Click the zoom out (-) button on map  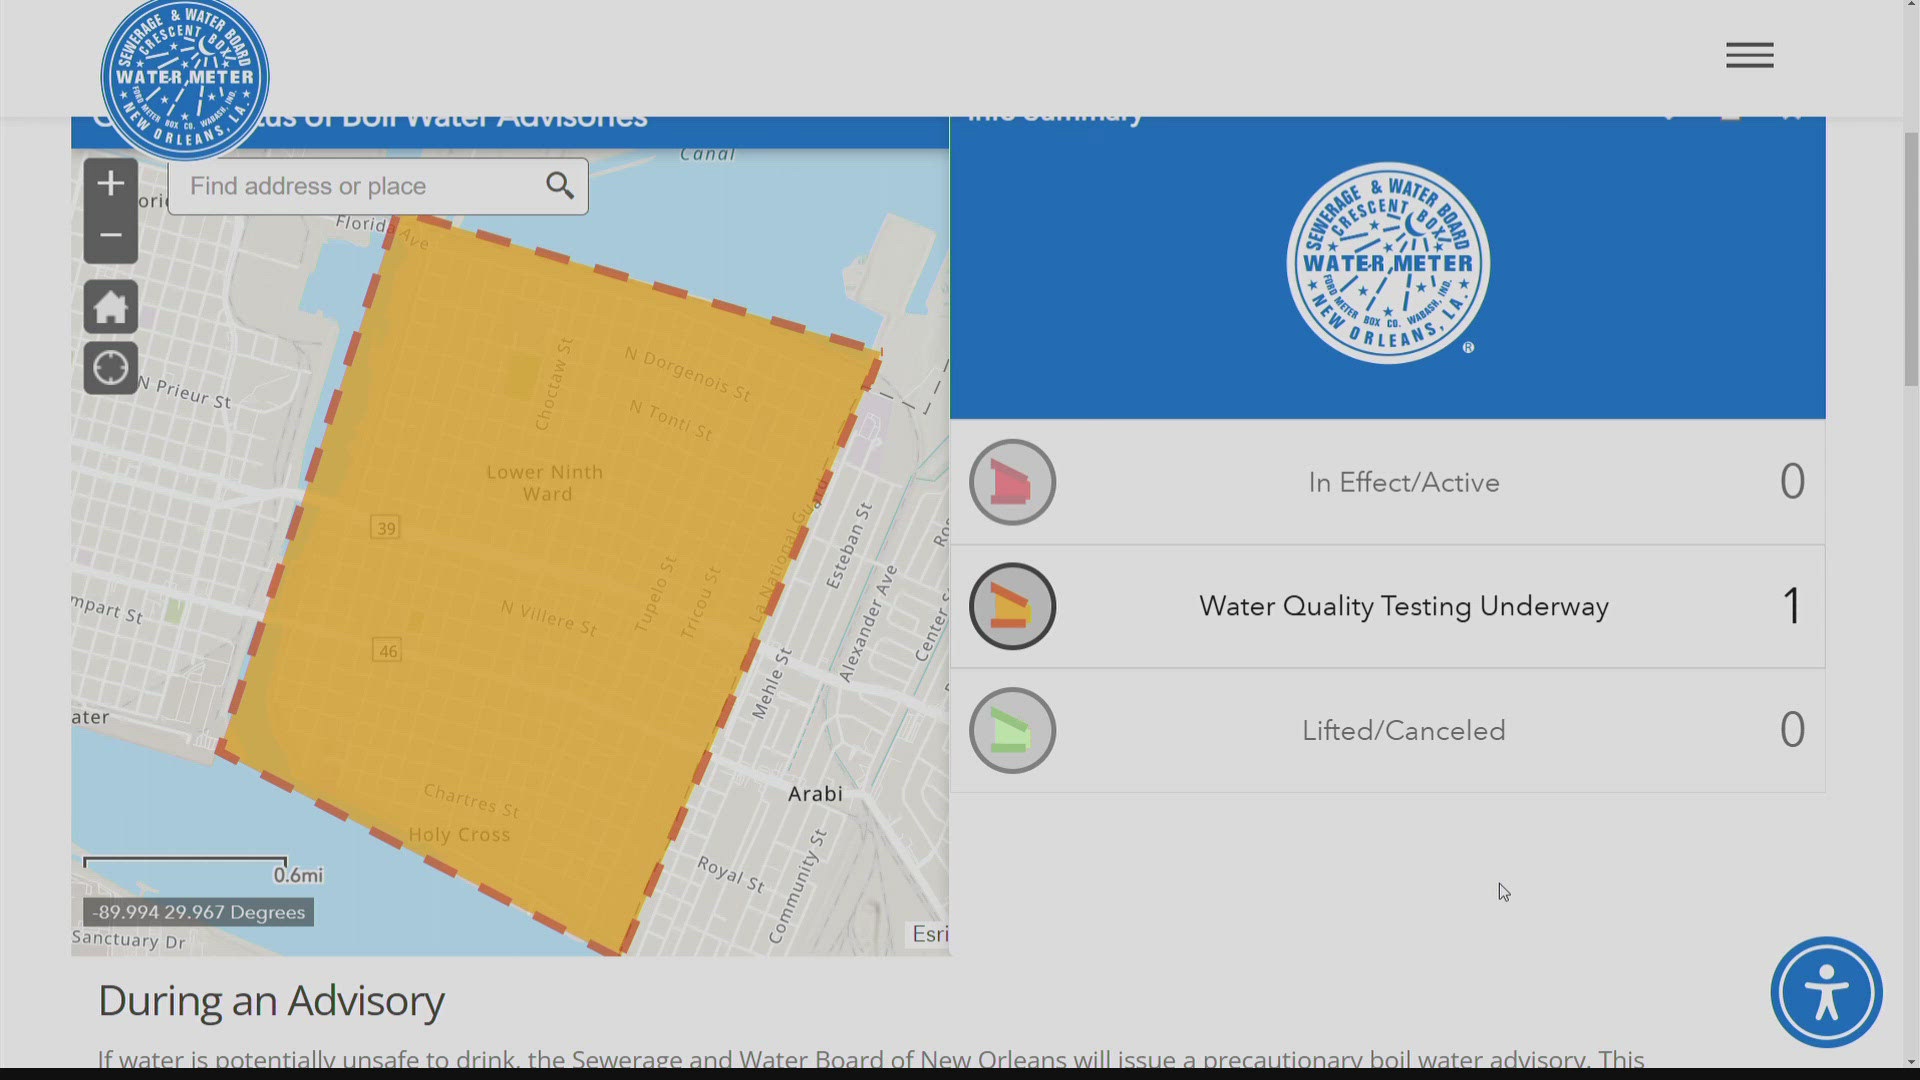(109, 236)
